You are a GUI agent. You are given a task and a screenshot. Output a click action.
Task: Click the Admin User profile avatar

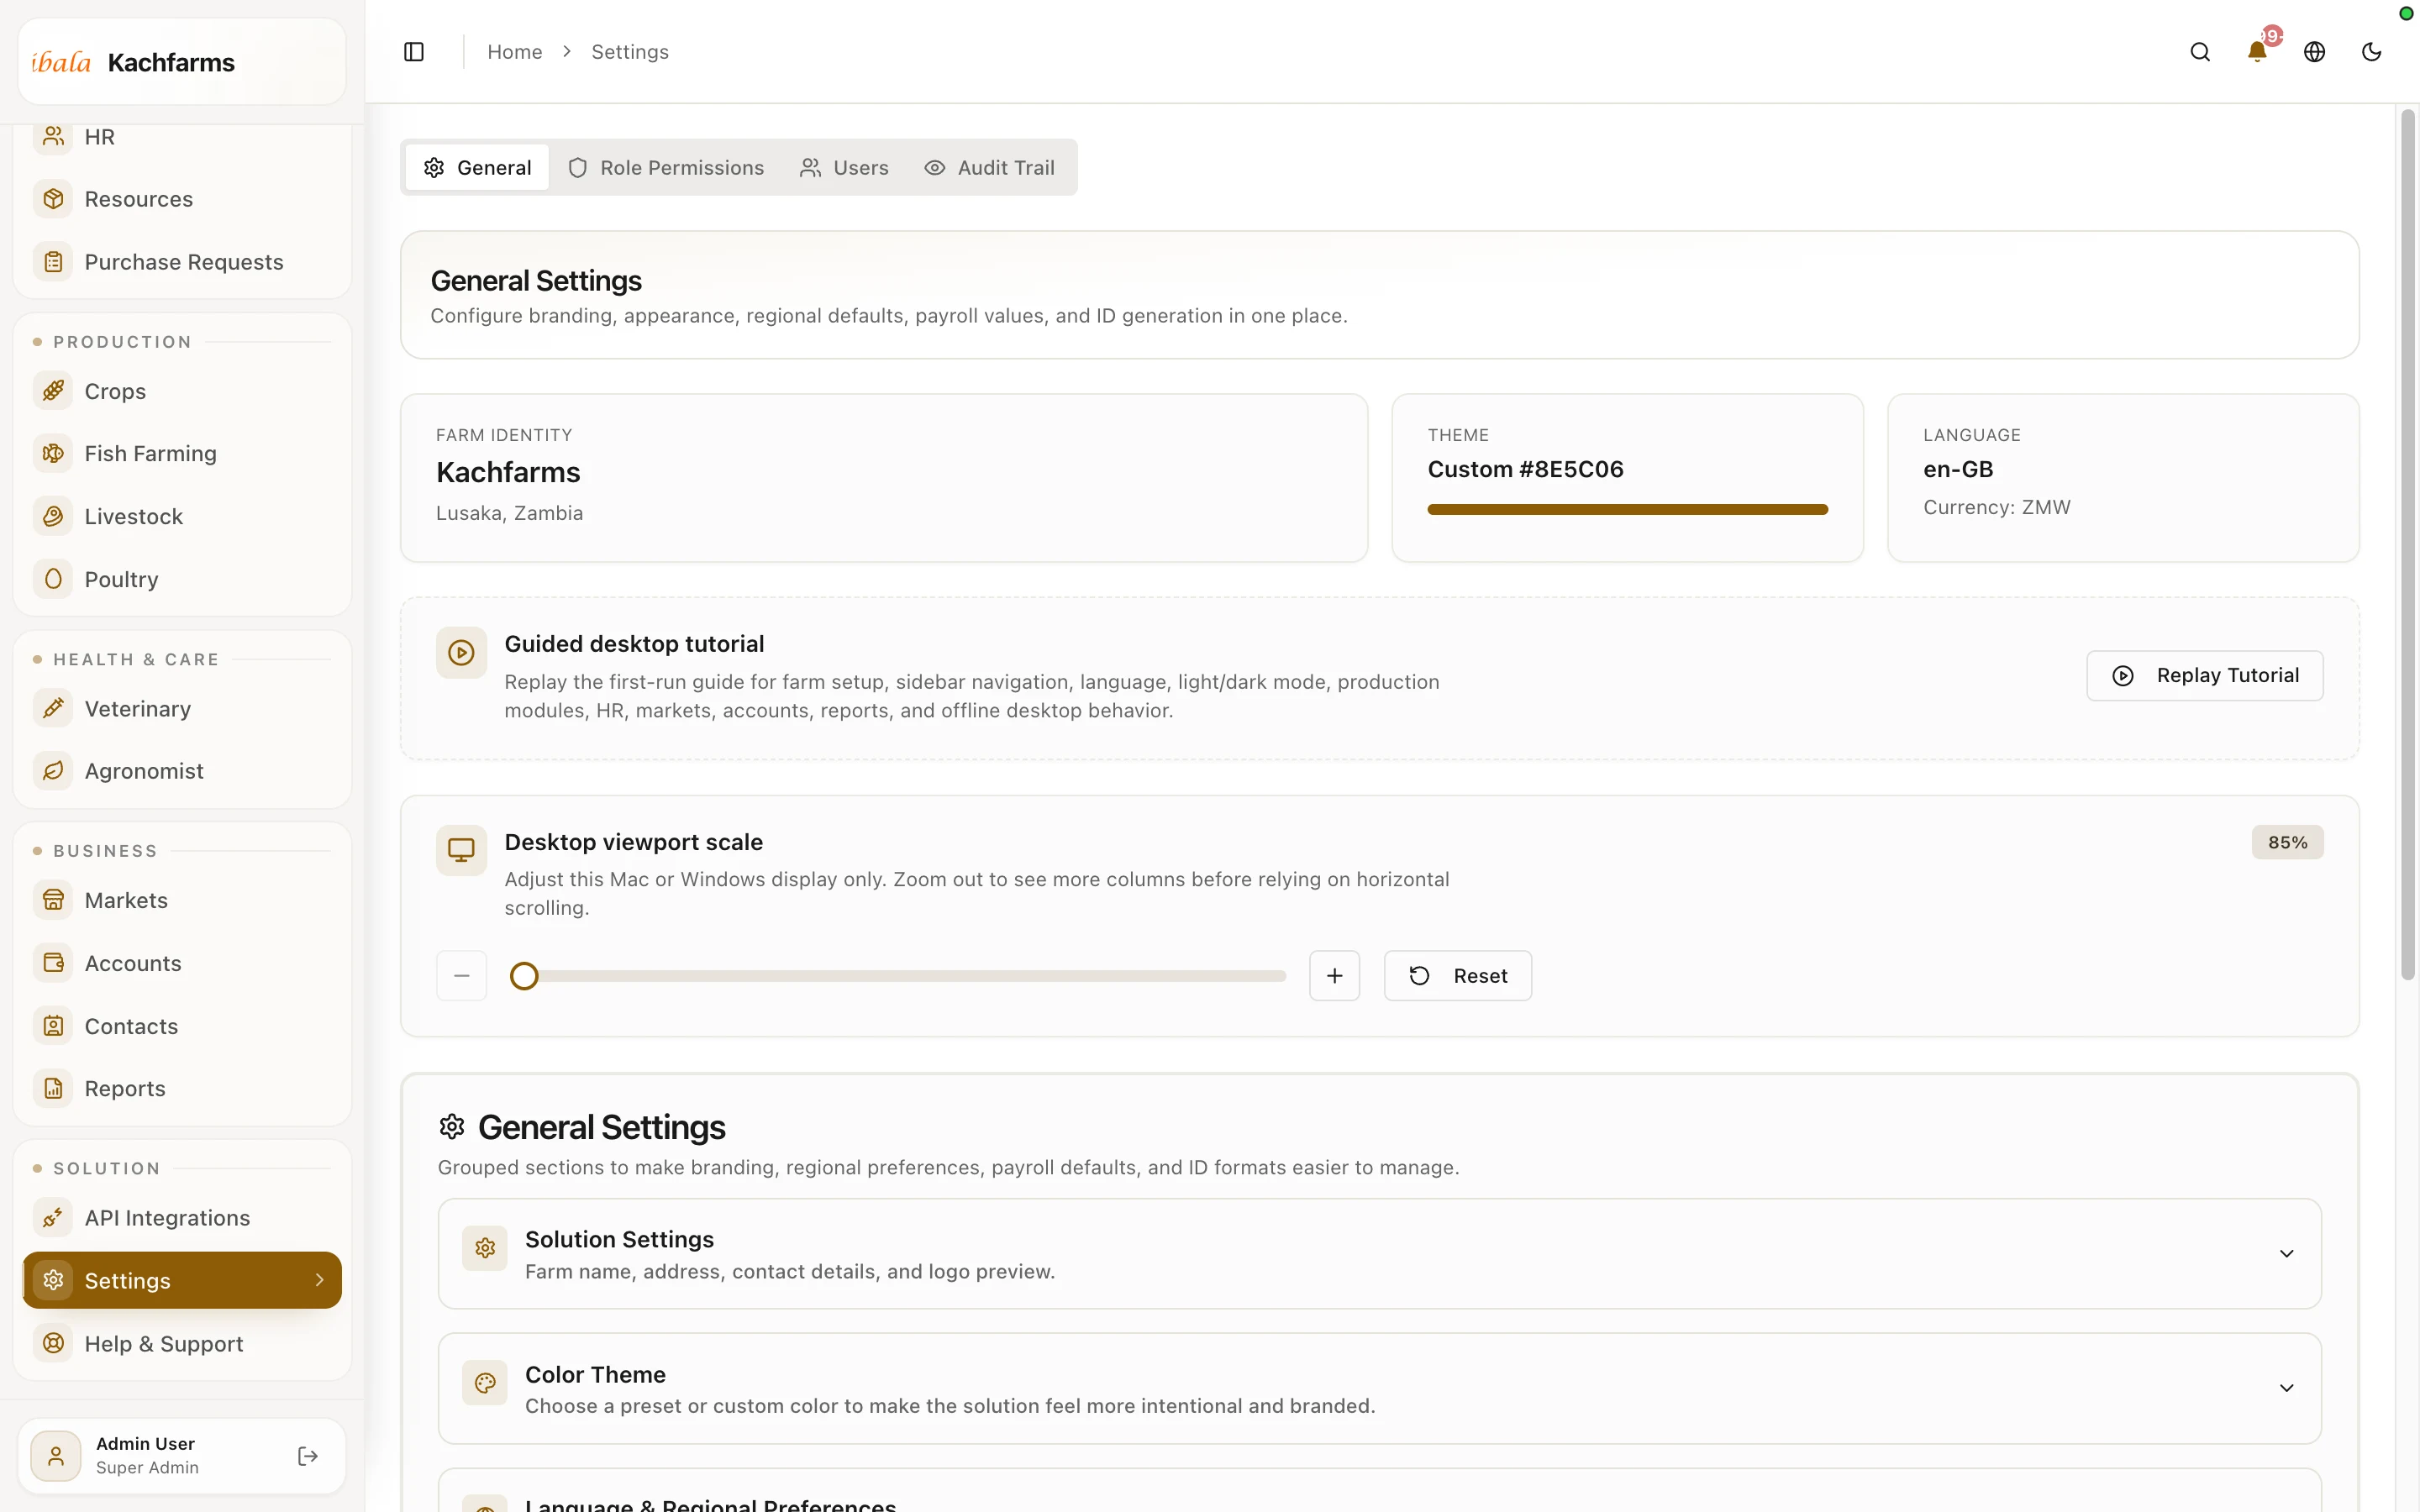tap(56, 1456)
